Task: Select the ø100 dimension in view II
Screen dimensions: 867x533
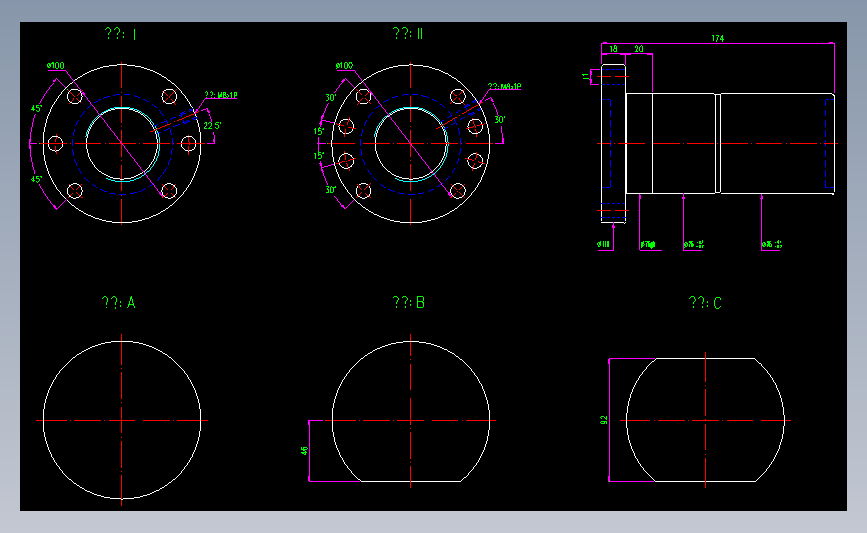Action: coord(344,66)
